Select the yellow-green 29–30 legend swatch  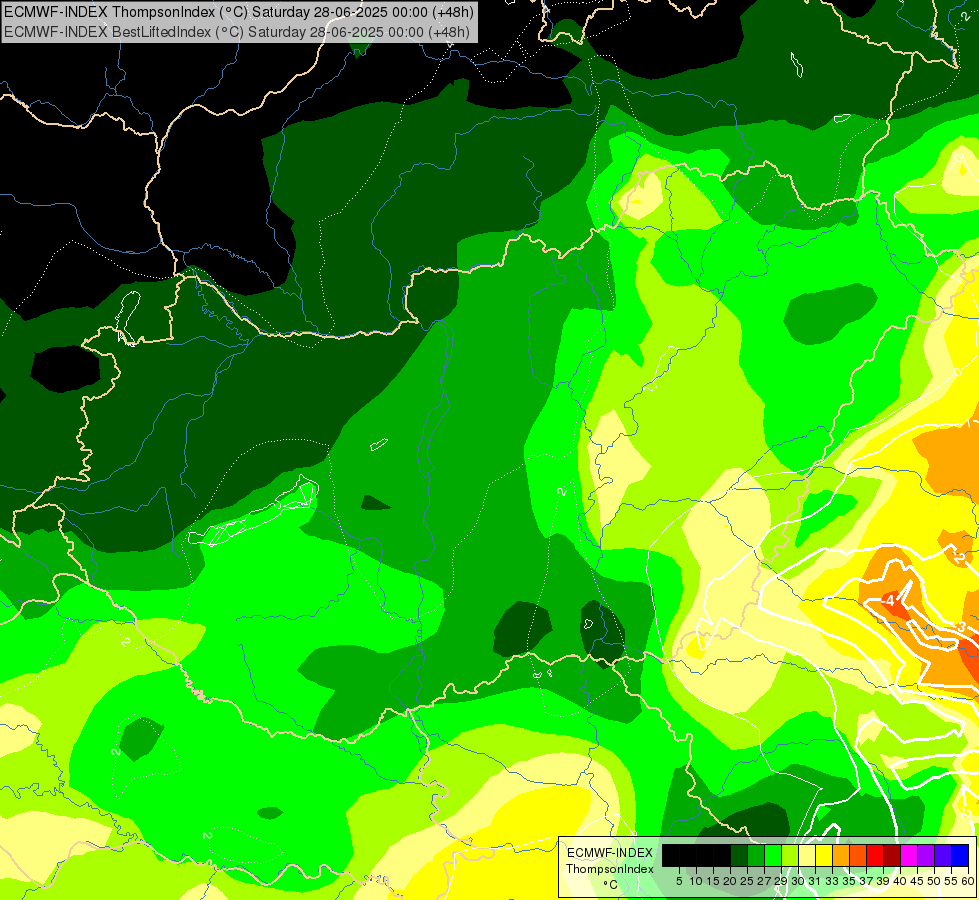pyautogui.click(x=790, y=855)
